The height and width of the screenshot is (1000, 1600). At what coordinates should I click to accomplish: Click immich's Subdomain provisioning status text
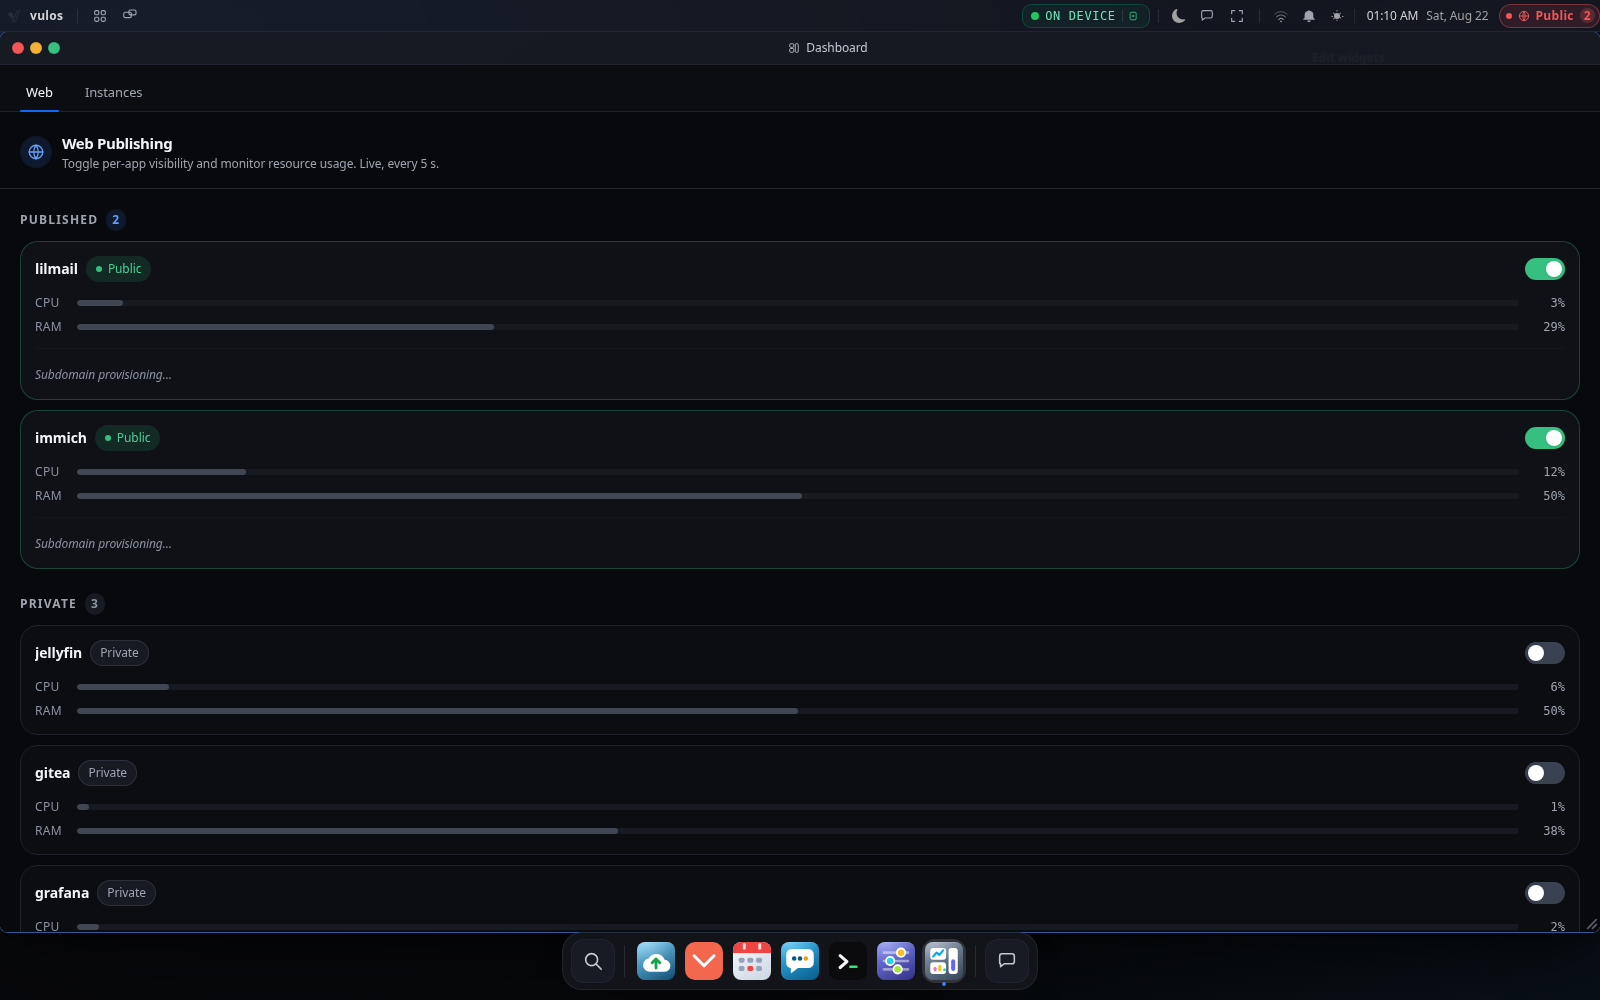click(x=103, y=544)
